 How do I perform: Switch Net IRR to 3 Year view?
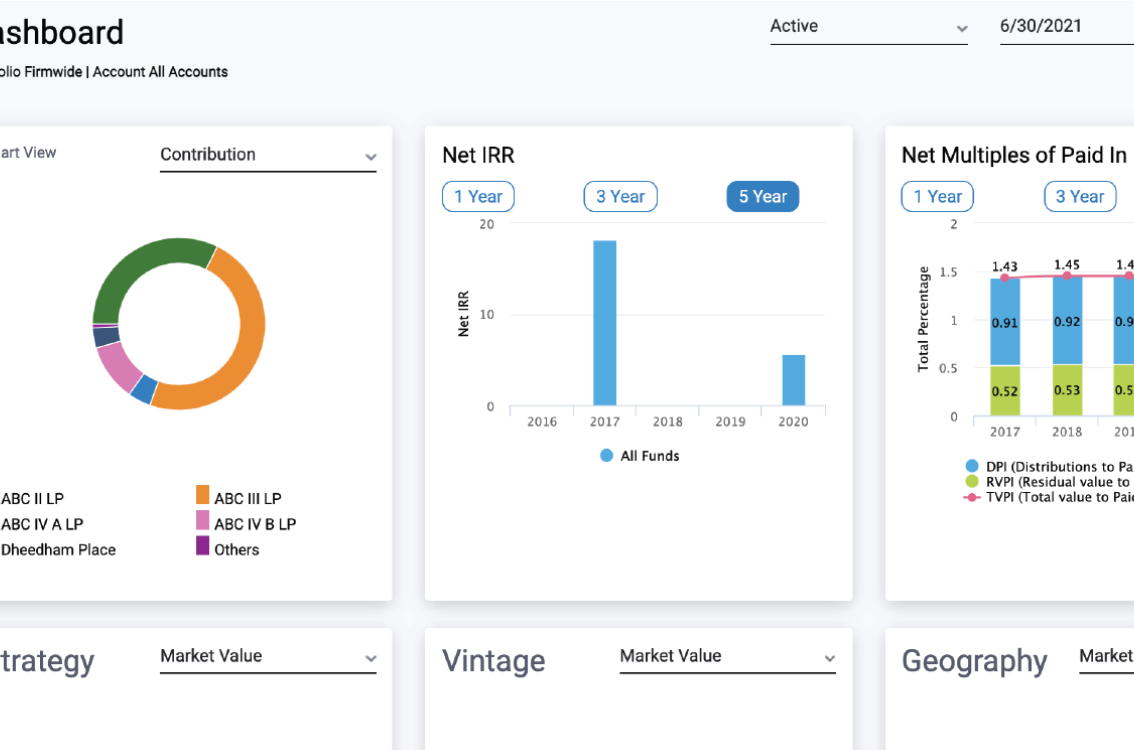click(620, 196)
